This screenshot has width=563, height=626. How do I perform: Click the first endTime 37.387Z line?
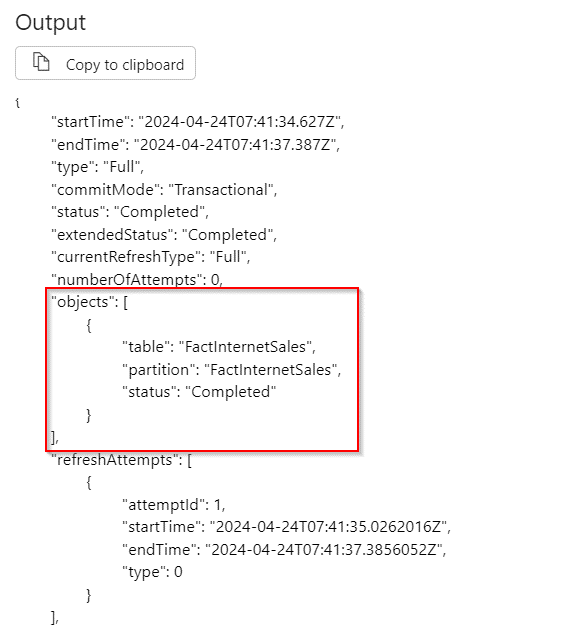click(196, 145)
